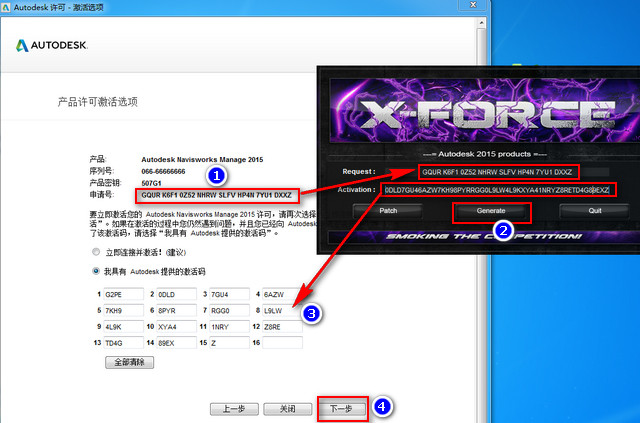Click the Close (关闭) button at the bottom
The width and height of the screenshot is (640, 423).
coord(287,409)
